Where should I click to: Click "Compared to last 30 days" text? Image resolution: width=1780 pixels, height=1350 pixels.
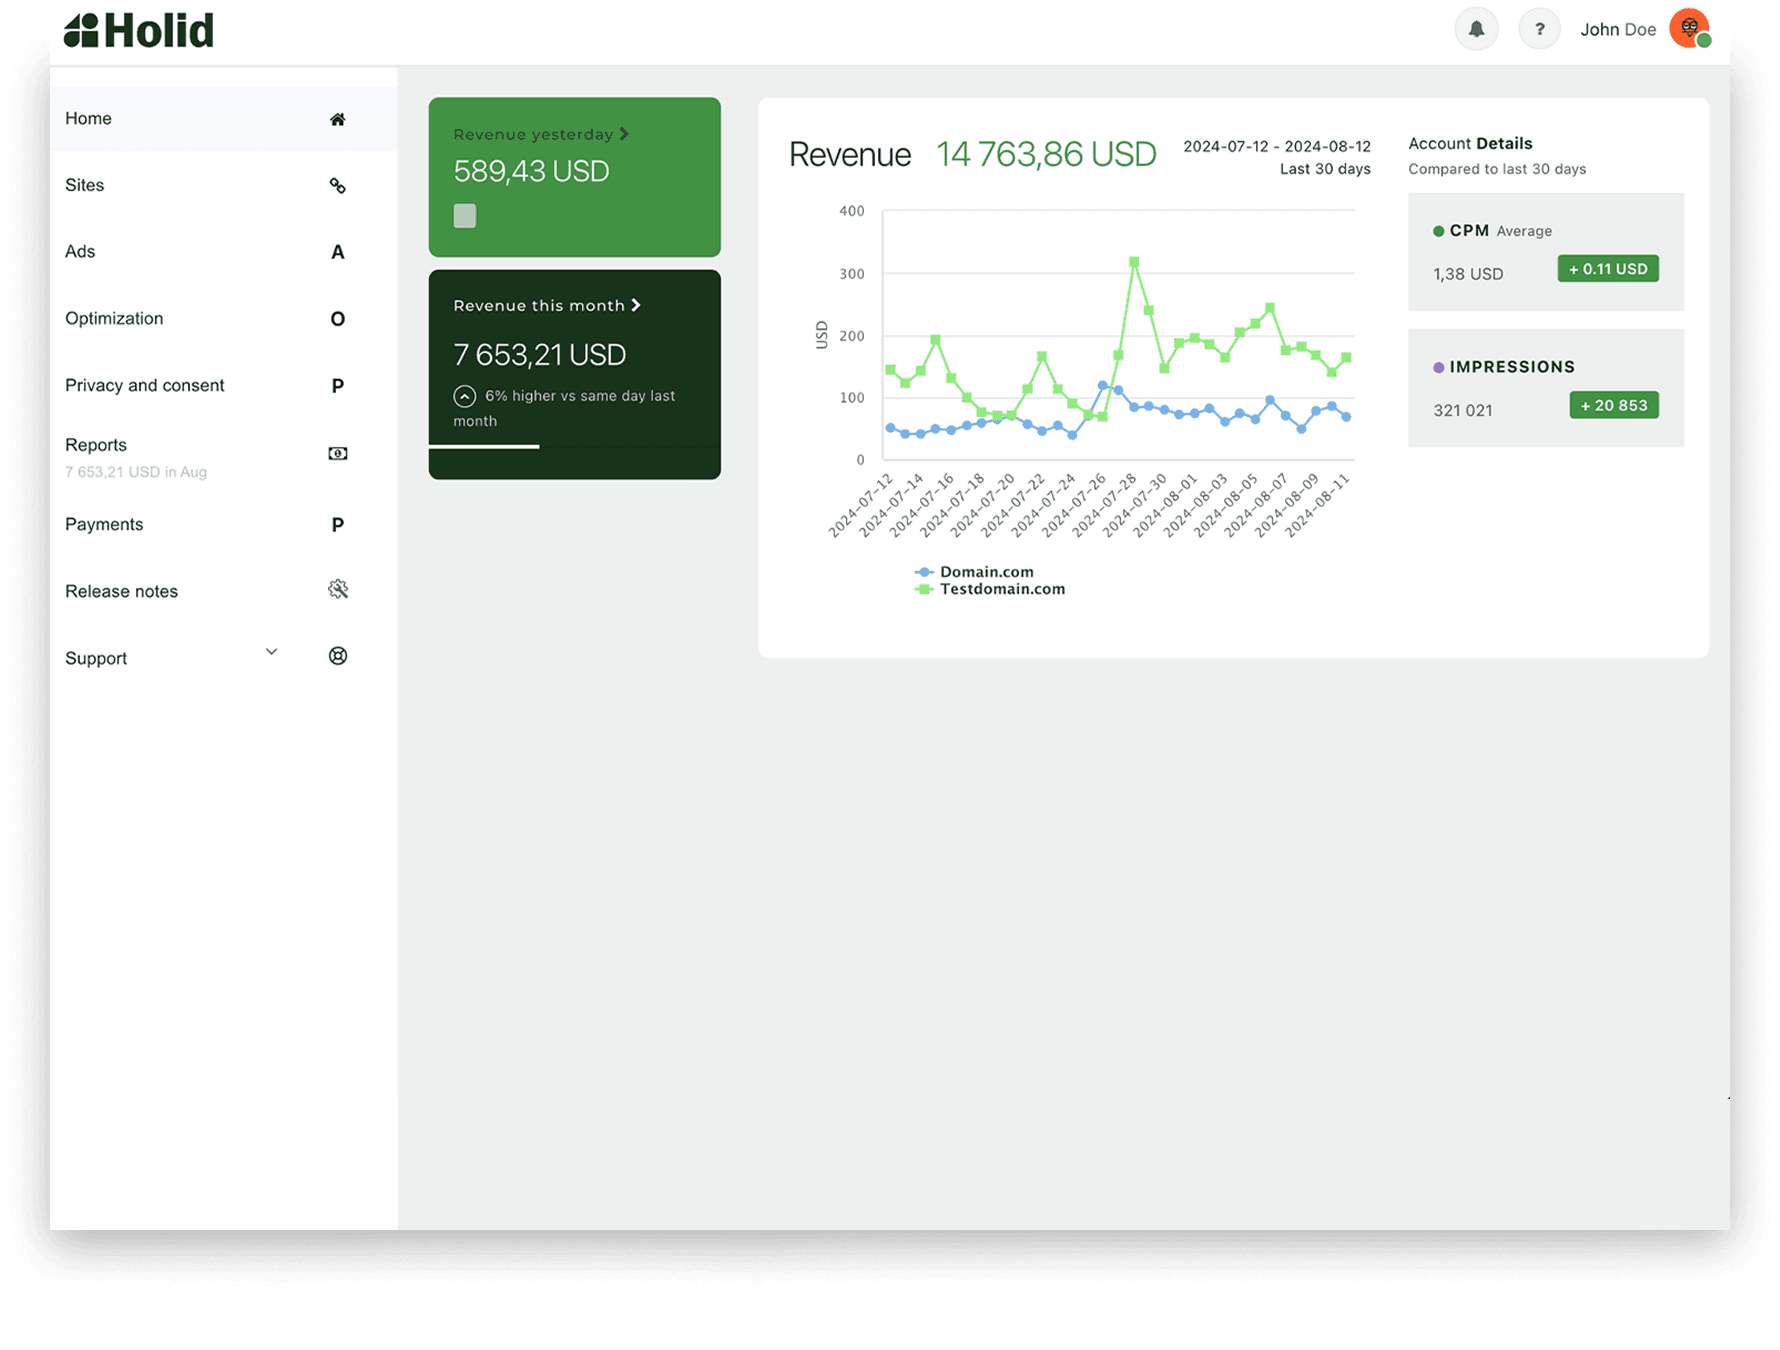(1497, 169)
